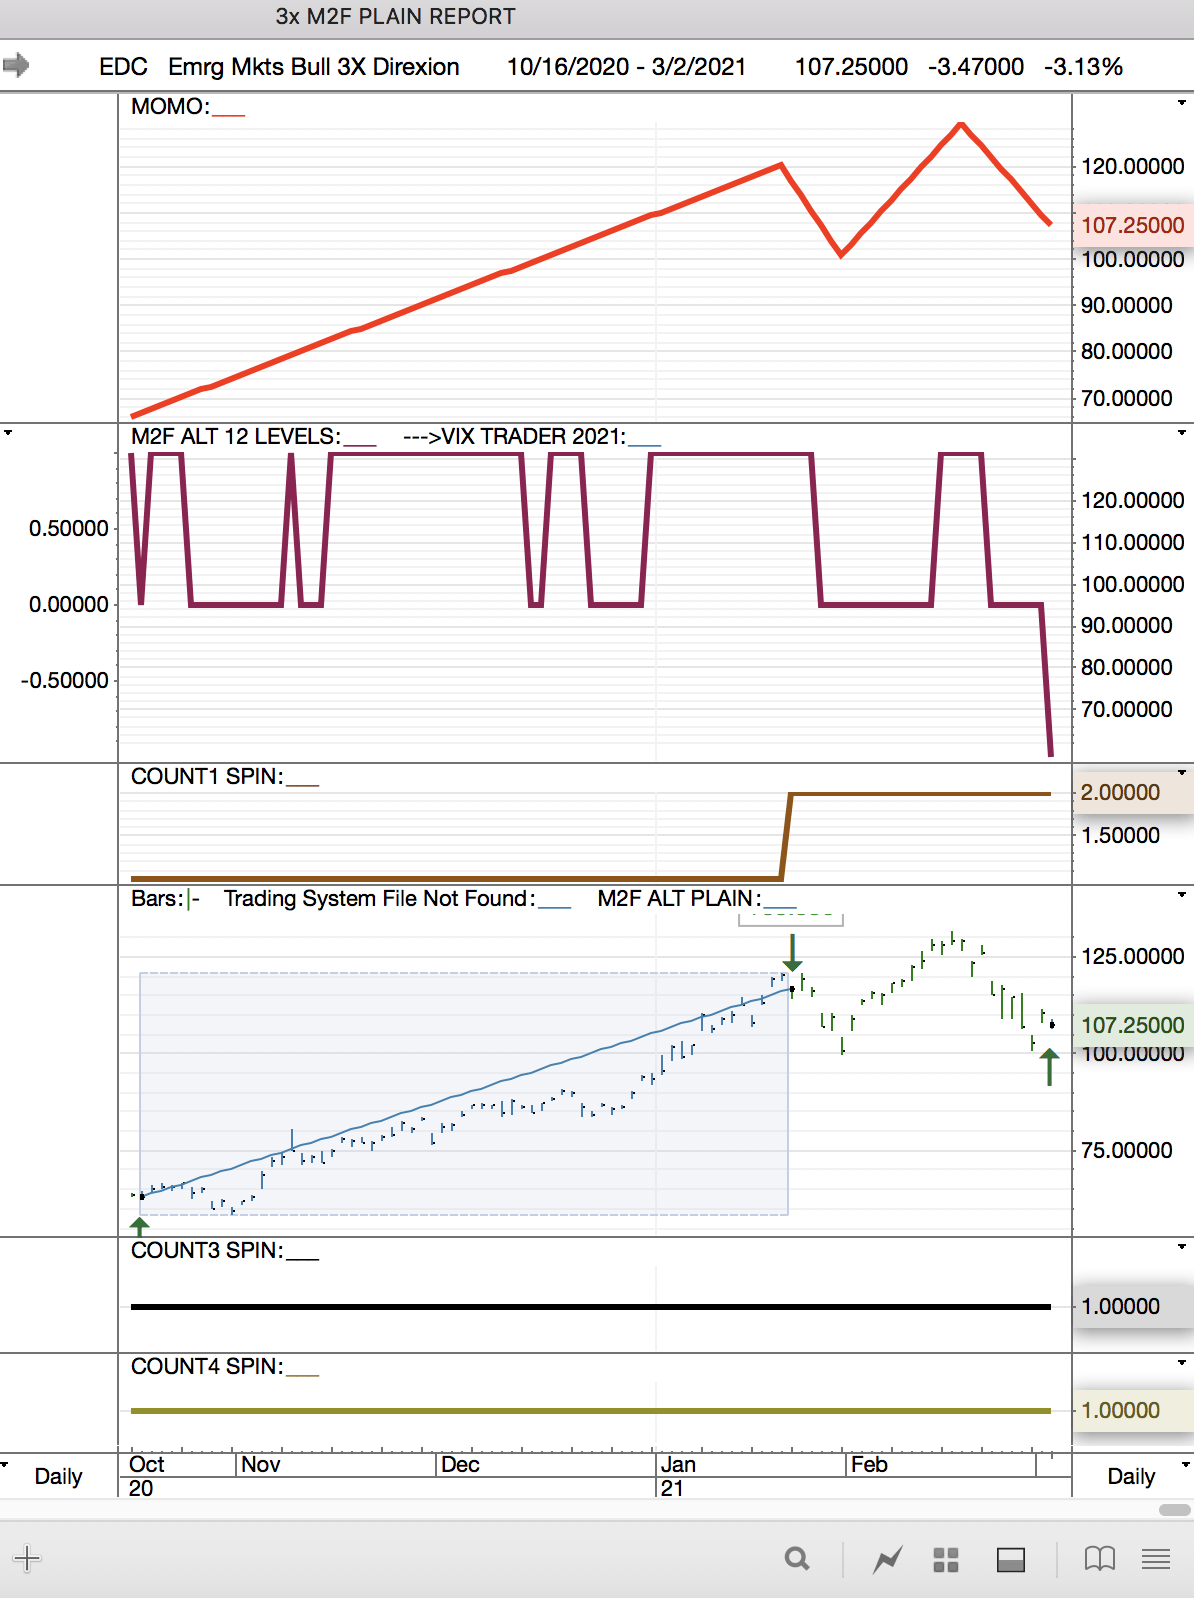
Task: Select the COUNT3 SPIN label
Action: 207,1250
